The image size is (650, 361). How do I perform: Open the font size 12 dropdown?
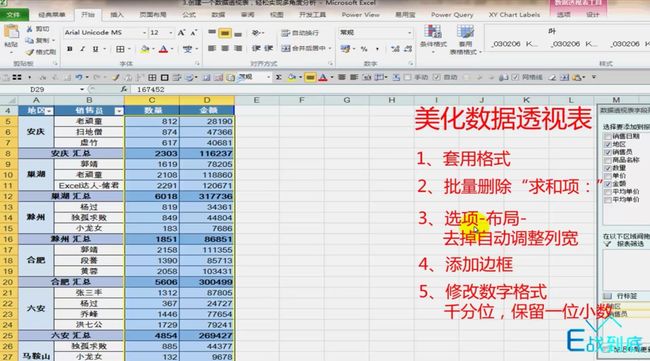pyautogui.click(x=170, y=32)
